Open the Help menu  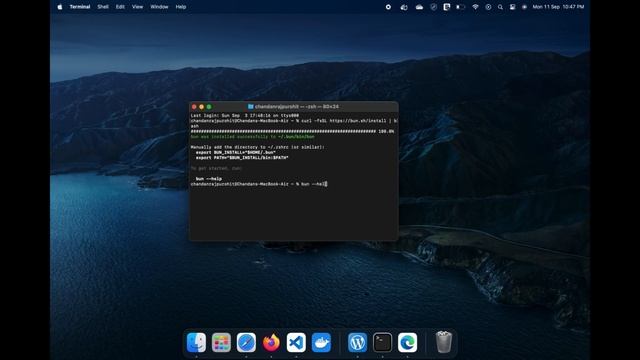pyautogui.click(x=181, y=7)
